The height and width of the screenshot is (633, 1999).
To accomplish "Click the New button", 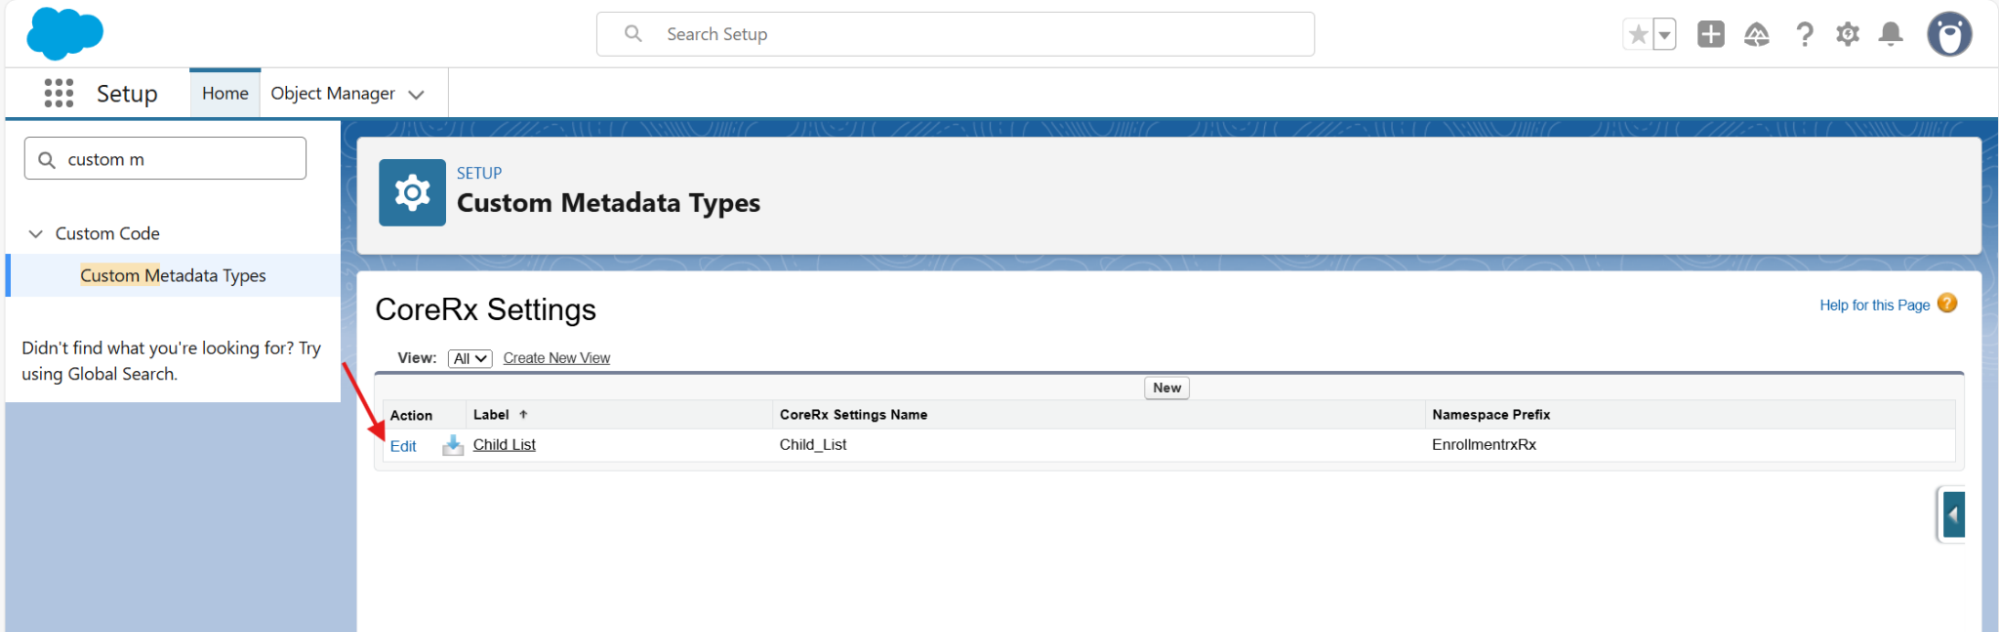I will pos(1166,388).
